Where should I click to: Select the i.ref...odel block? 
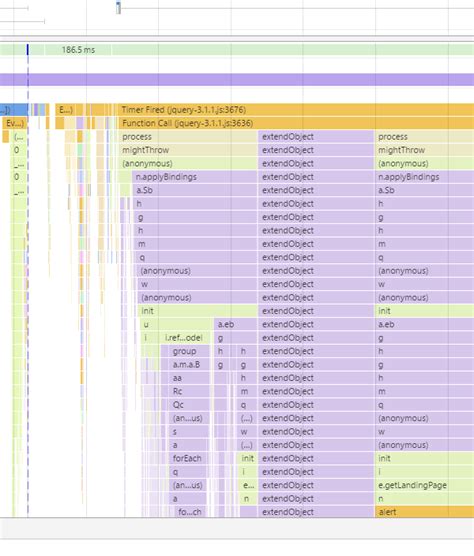(x=186, y=338)
